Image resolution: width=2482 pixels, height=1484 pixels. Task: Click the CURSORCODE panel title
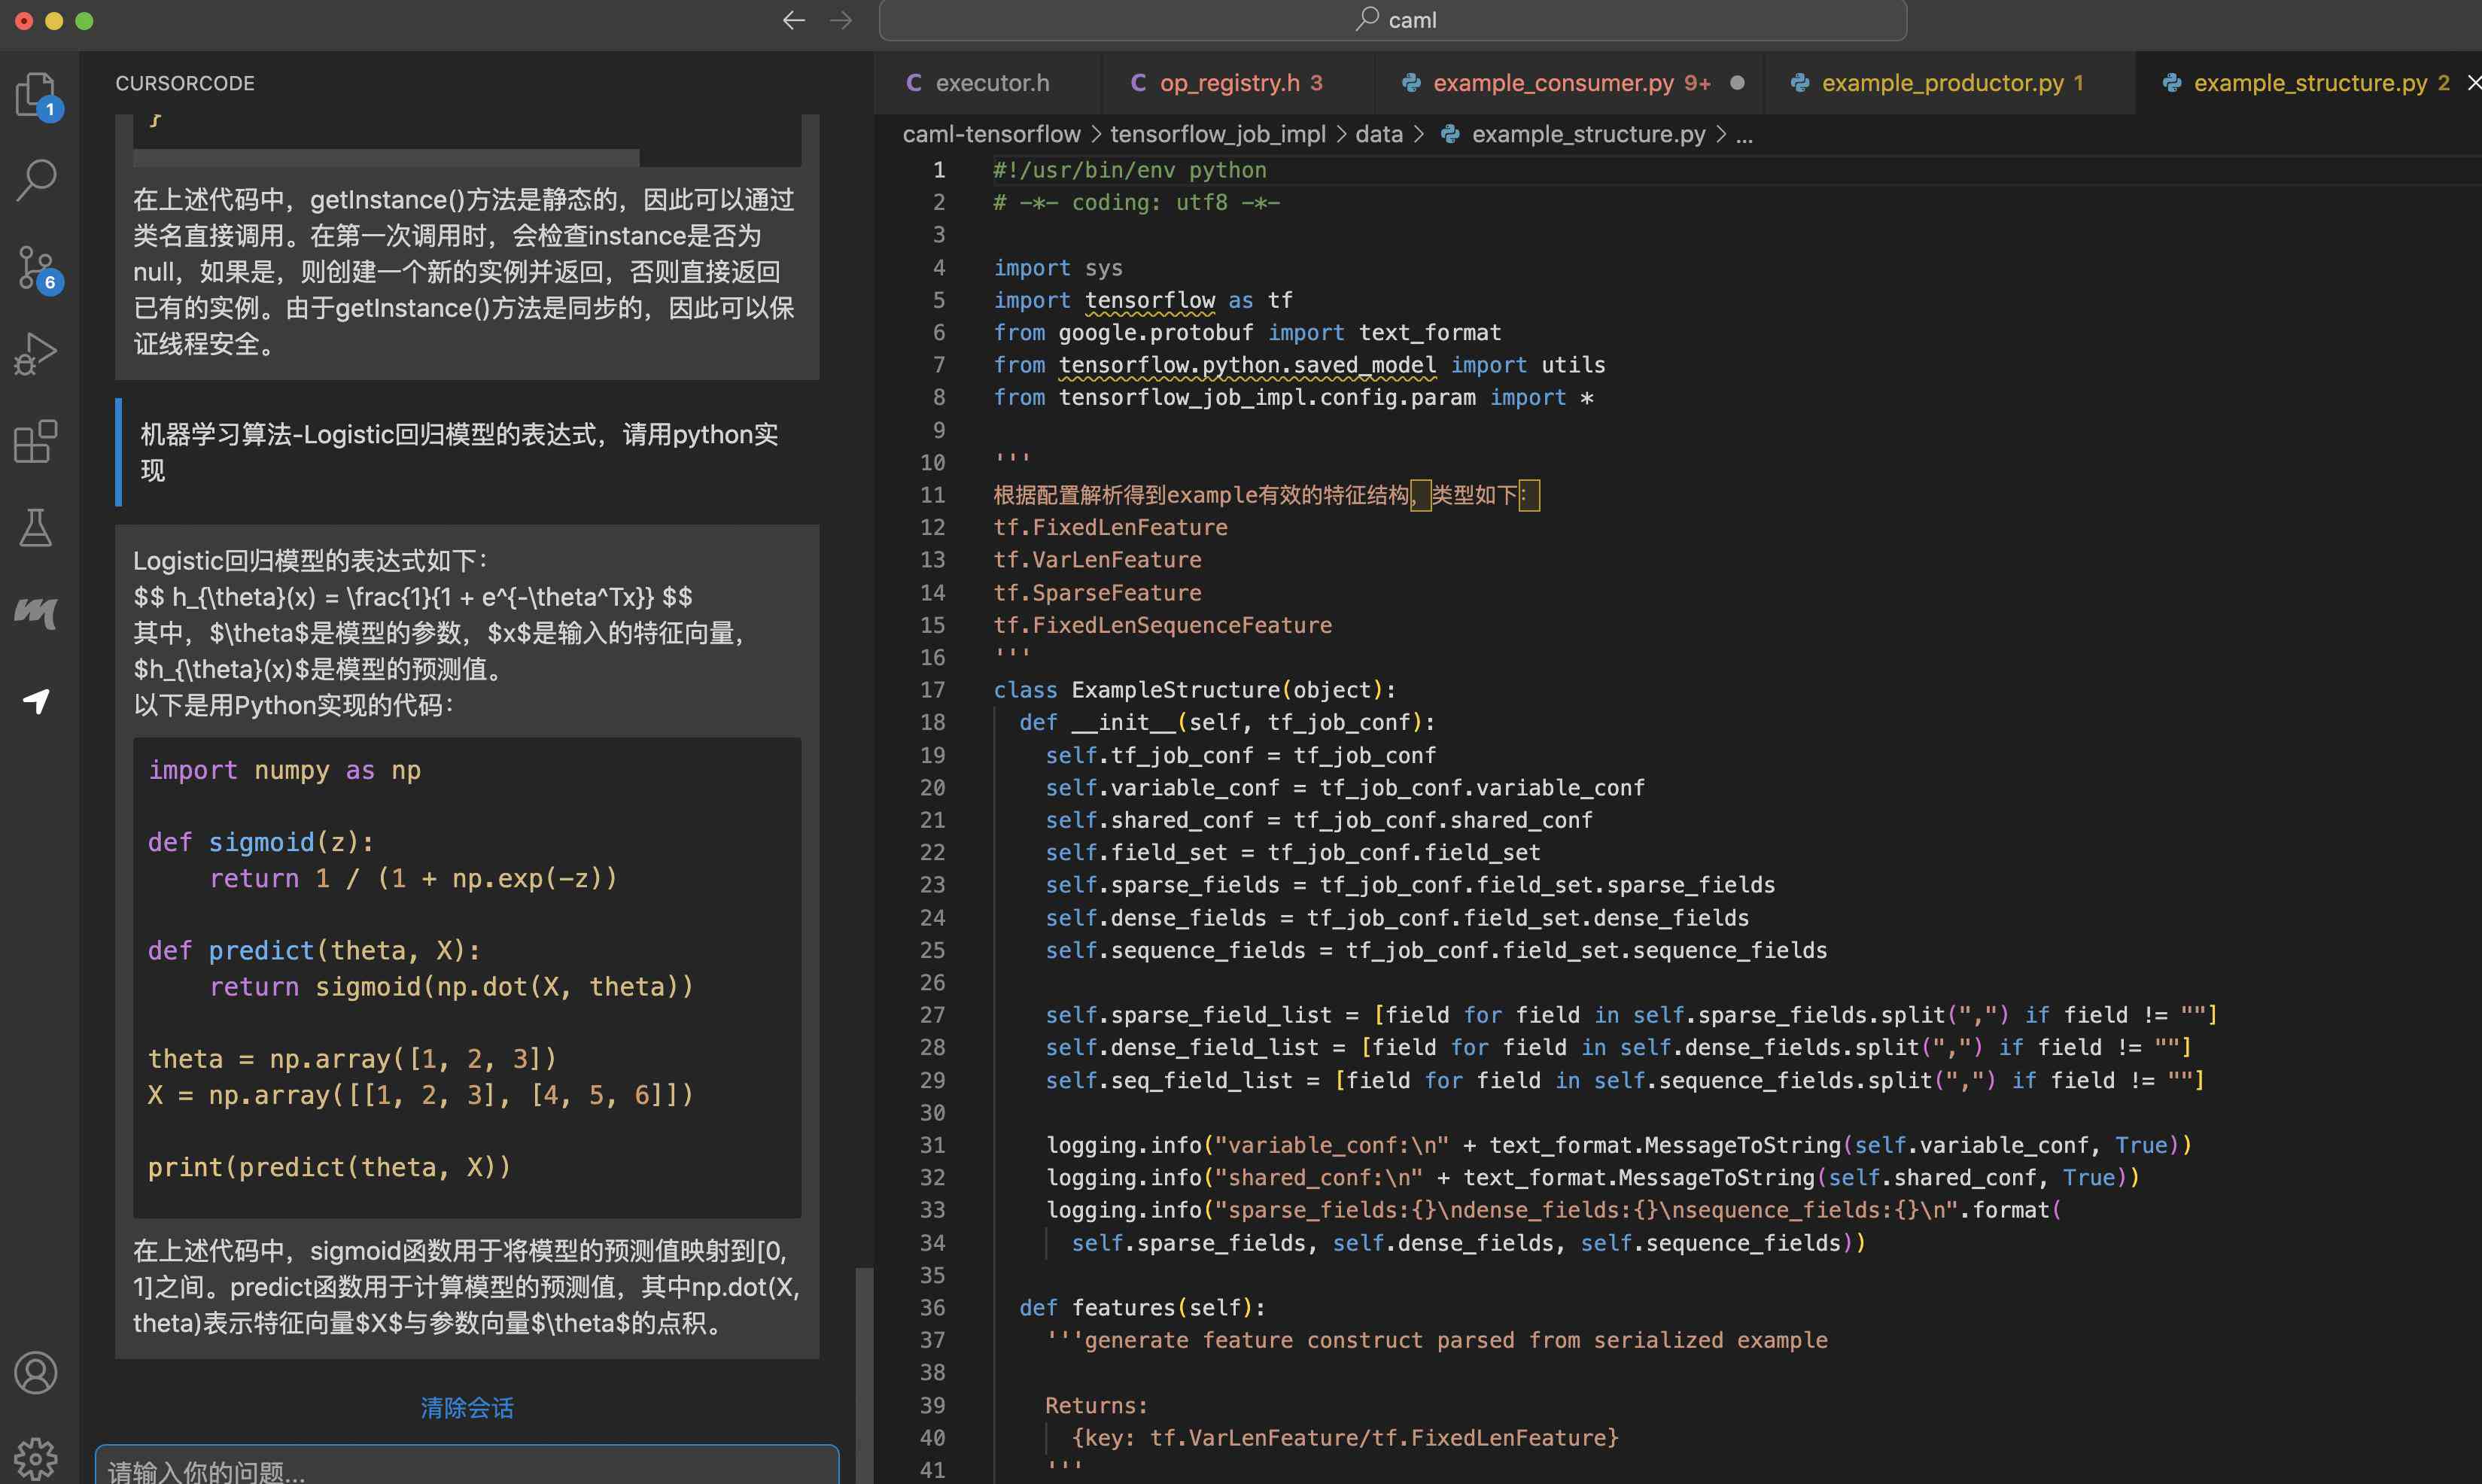[x=185, y=83]
